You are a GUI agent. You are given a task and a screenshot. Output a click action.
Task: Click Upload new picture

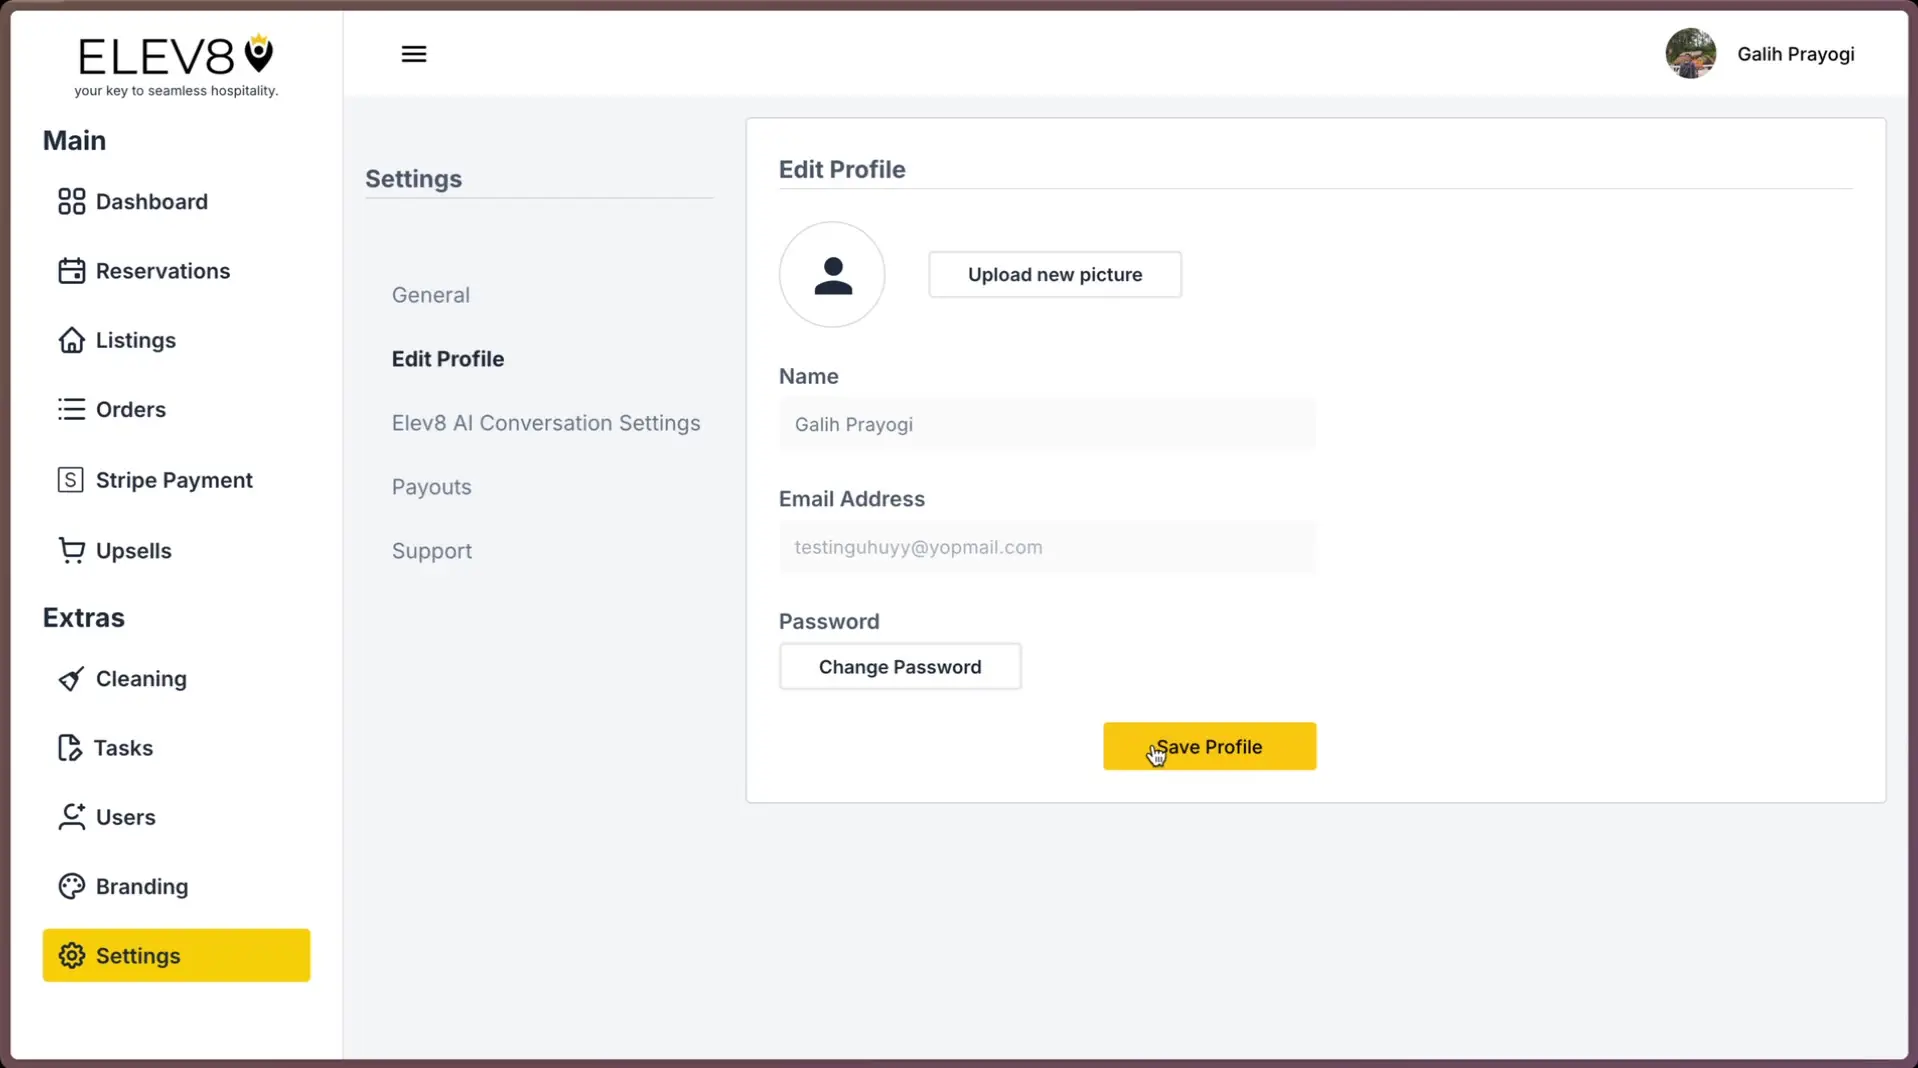click(x=1054, y=274)
